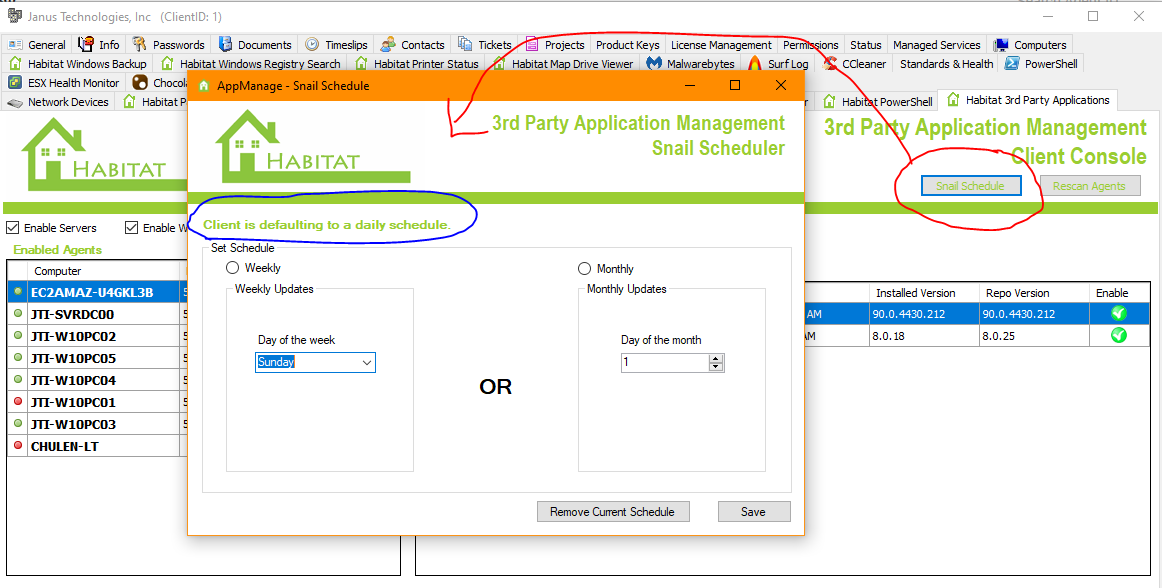Expand the Day of the week dropdown
The image size is (1162, 588).
(x=366, y=362)
